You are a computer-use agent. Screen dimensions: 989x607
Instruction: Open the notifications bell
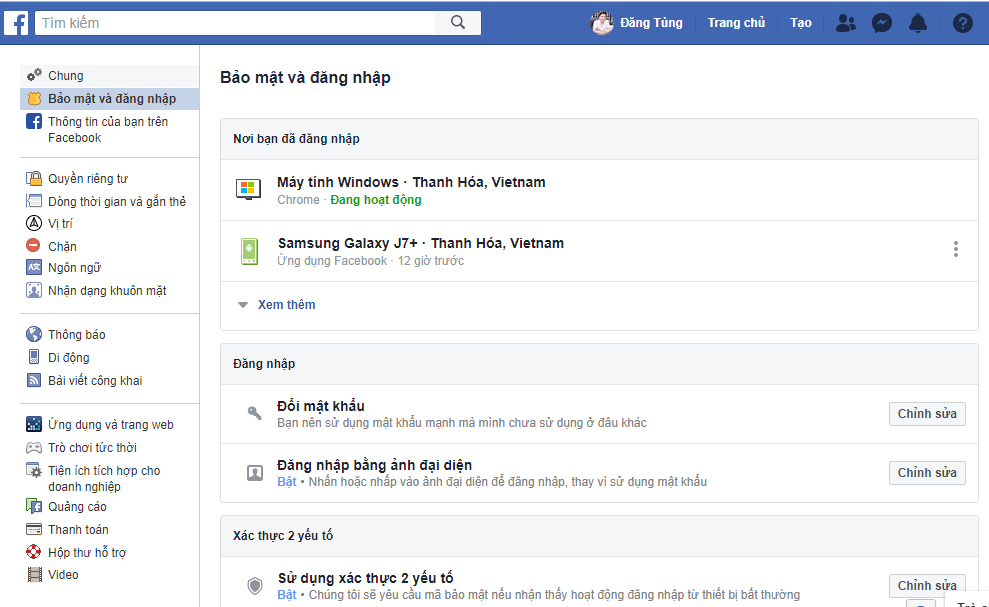point(918,23)
